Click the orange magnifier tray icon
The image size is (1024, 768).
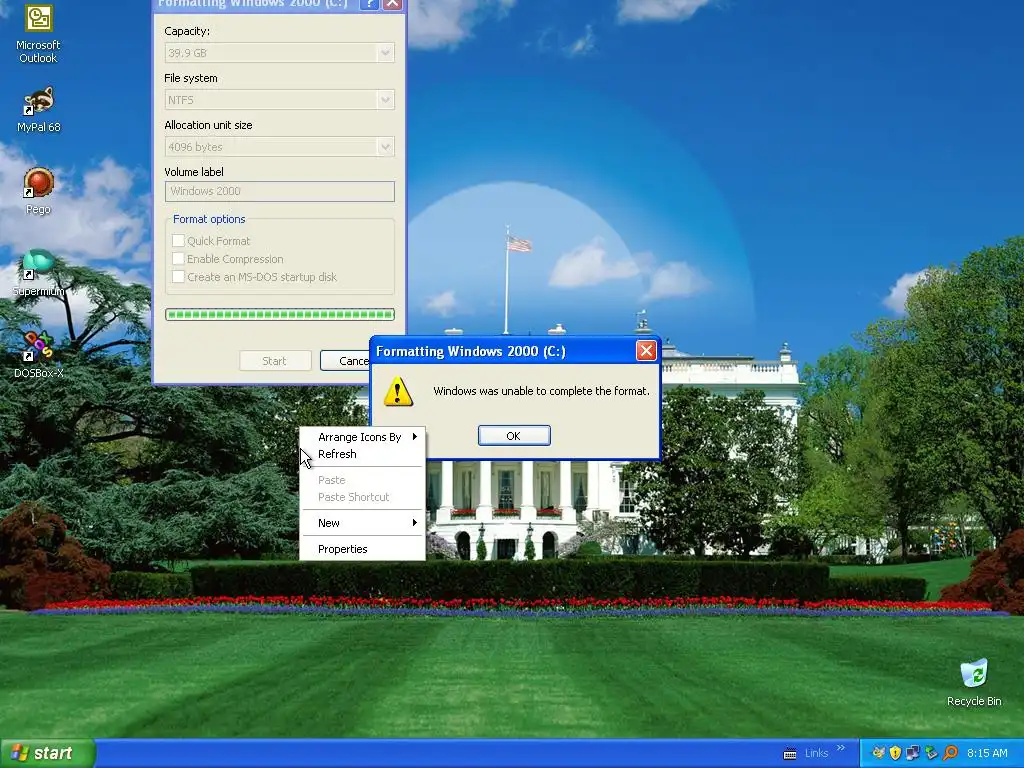coord(950,753)
